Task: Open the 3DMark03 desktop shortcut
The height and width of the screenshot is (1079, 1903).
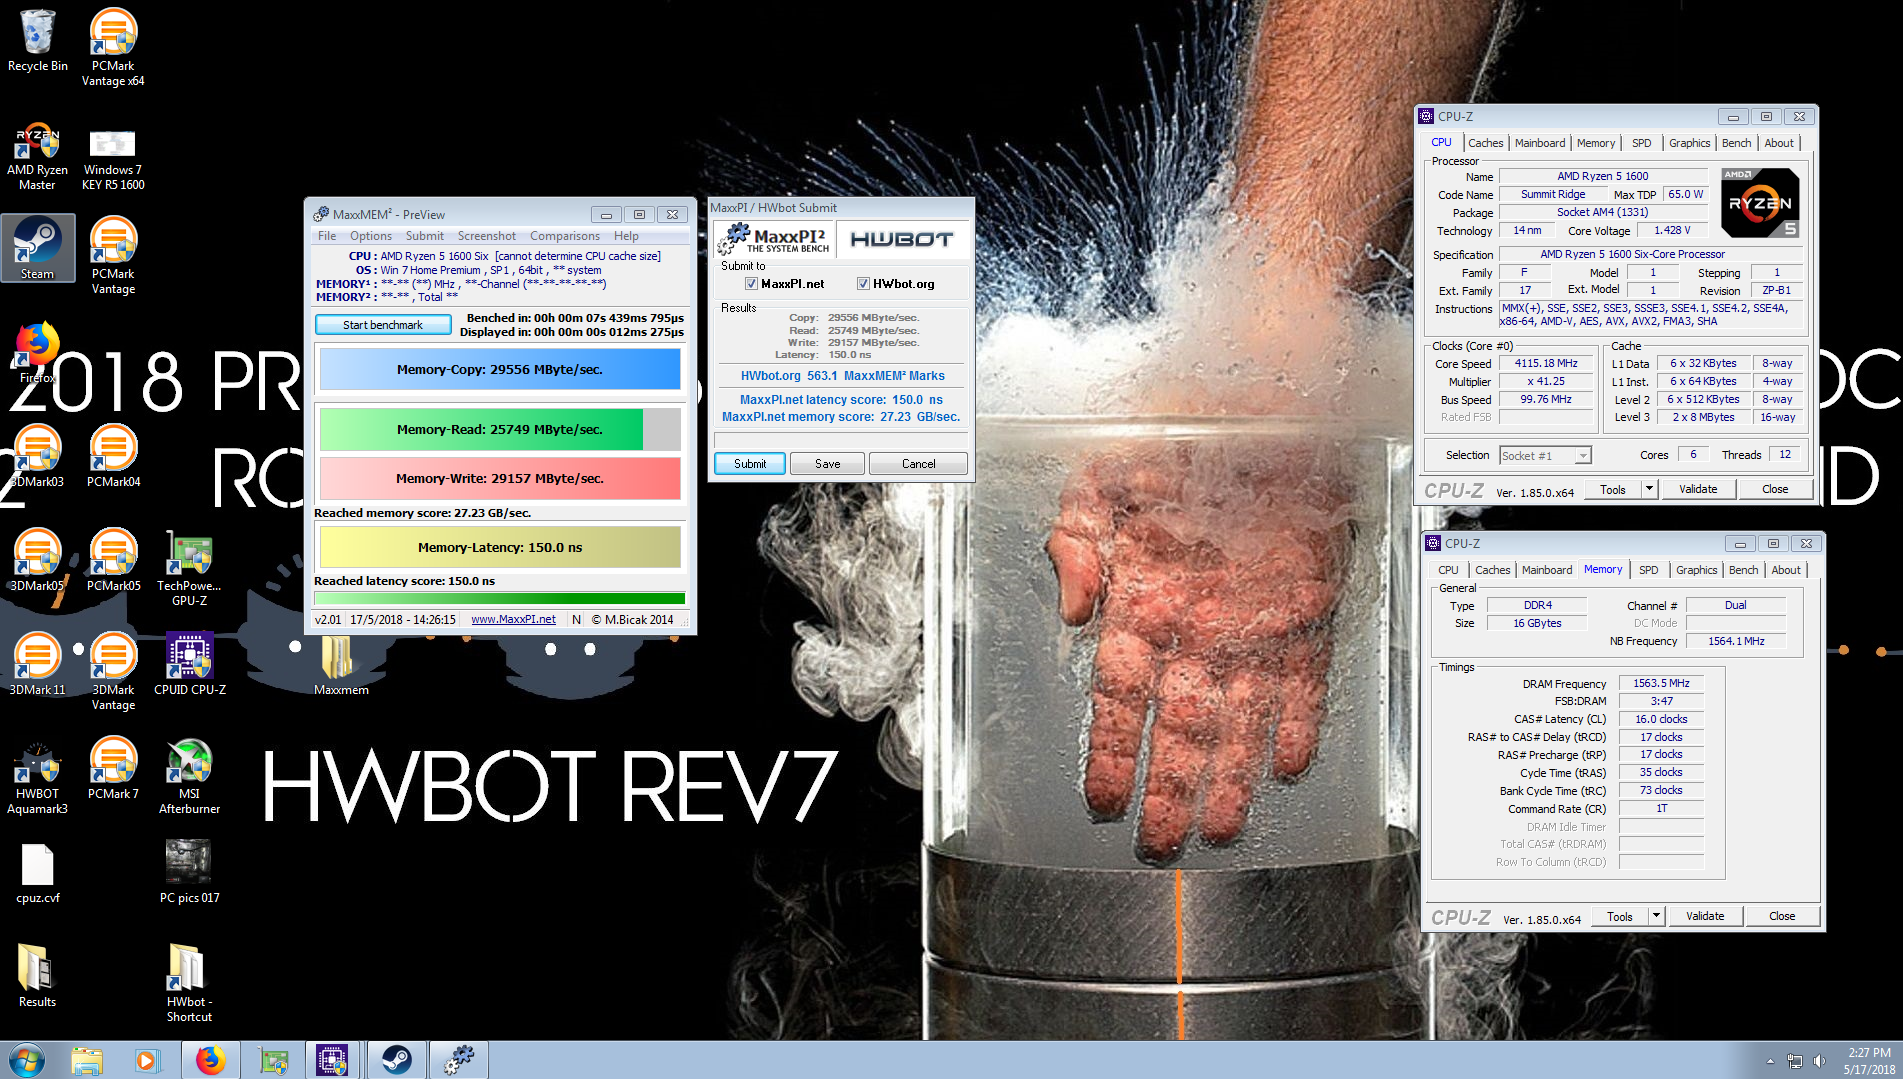Action: click(37, 457)
